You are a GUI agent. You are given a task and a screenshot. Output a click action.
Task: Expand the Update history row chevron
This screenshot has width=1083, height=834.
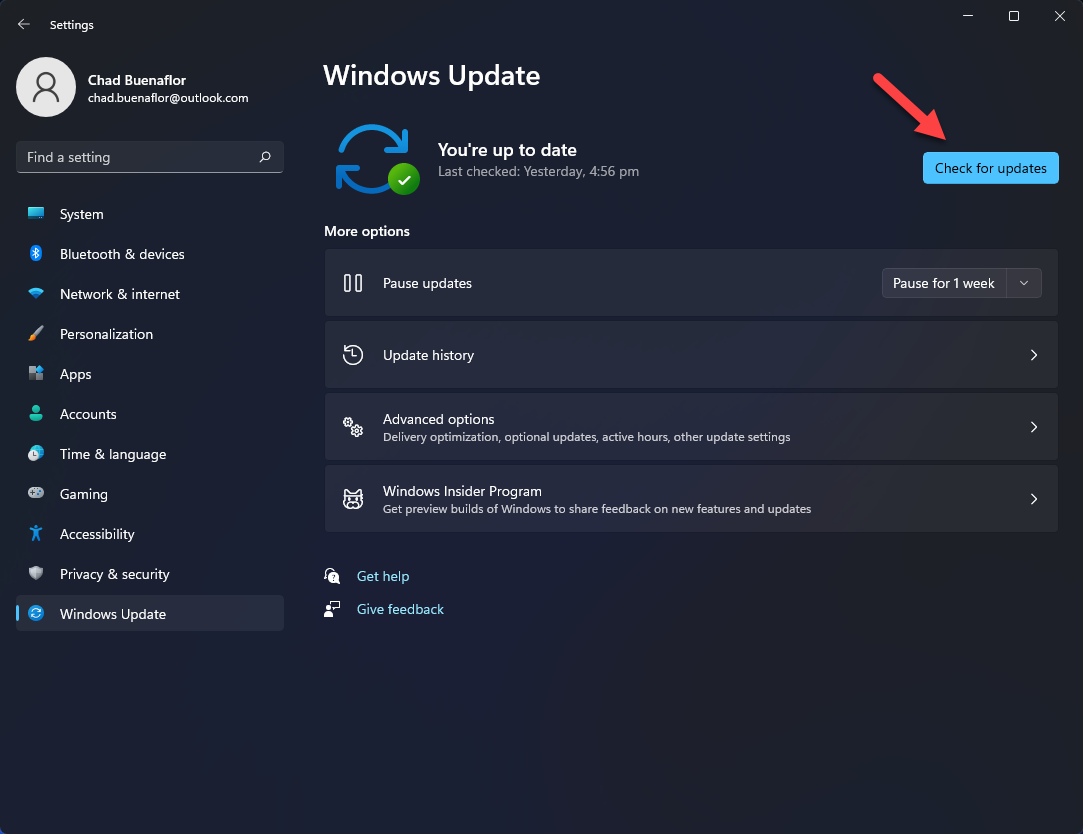point(1034,355)
